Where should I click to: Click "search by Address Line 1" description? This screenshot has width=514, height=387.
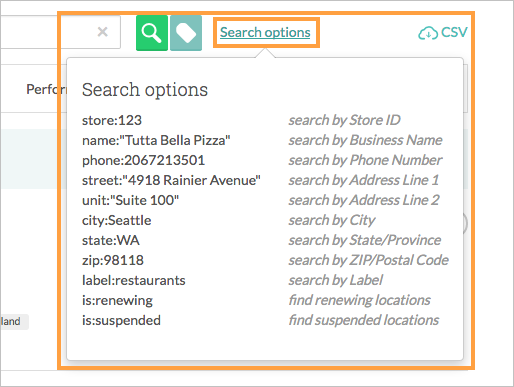(x=364, y=180)
